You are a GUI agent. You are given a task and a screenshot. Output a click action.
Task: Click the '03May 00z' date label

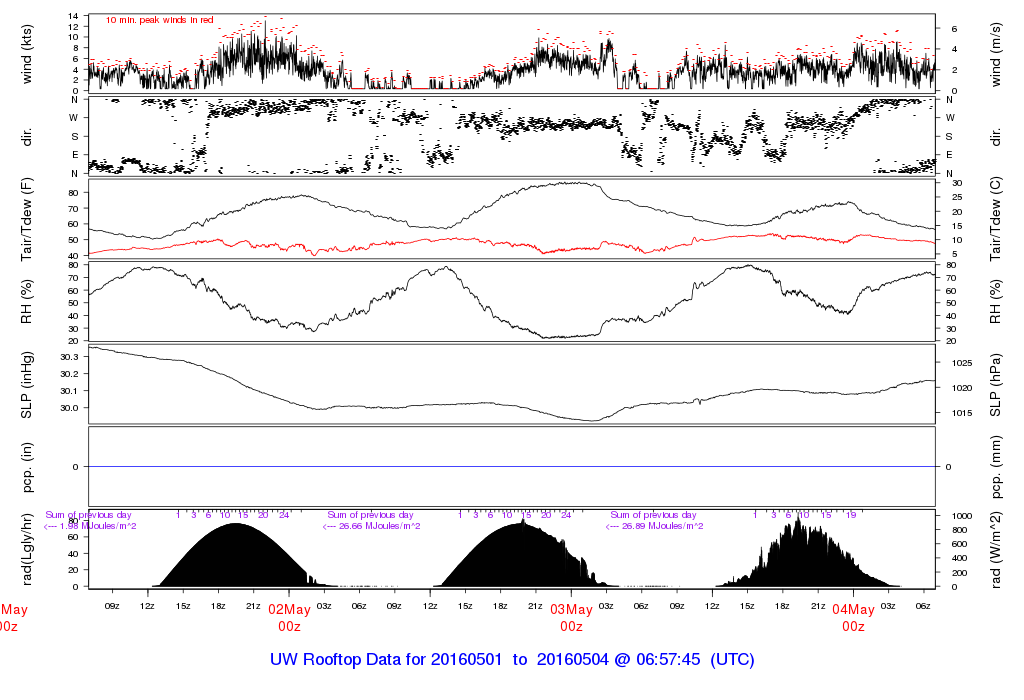coord(571,618)
